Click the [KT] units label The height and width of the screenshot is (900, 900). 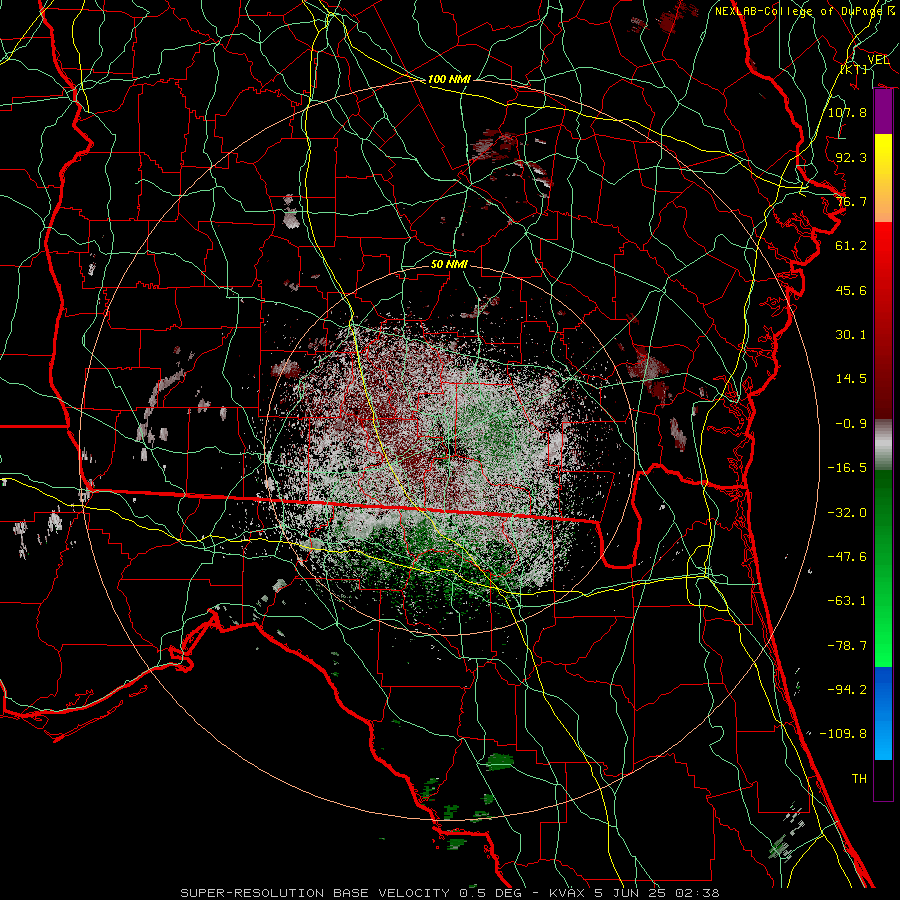[x=854, y=69]
